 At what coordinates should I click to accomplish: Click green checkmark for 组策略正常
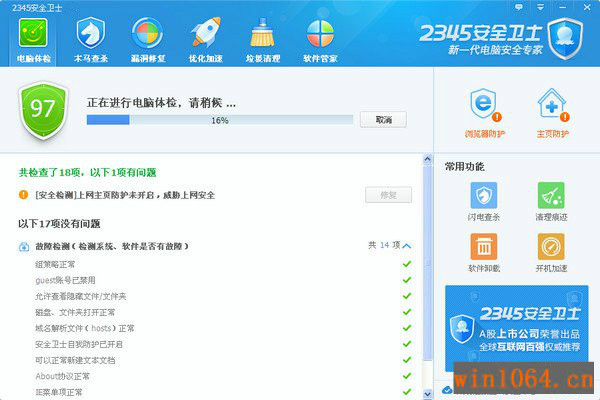(407, 264)
